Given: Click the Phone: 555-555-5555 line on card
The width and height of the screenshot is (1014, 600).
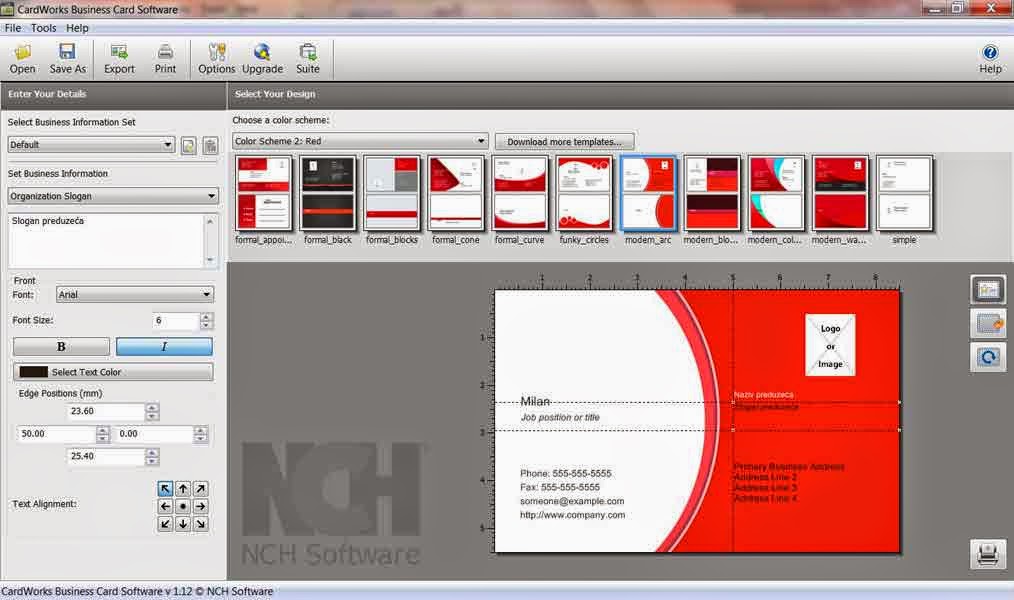Looking at the screenshot, I should coord(565,473).
